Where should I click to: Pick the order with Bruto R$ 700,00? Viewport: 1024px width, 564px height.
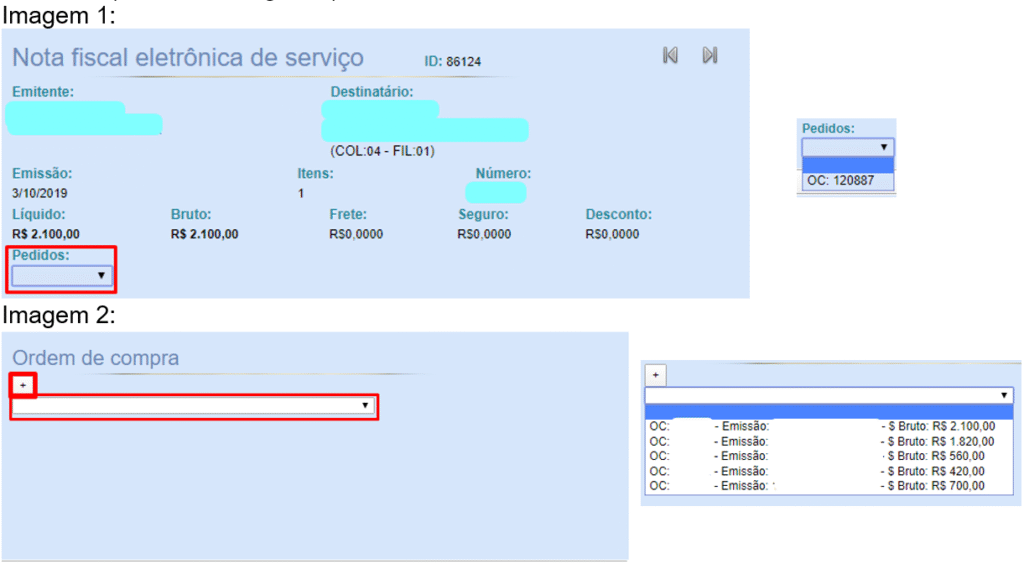point(828,486)
